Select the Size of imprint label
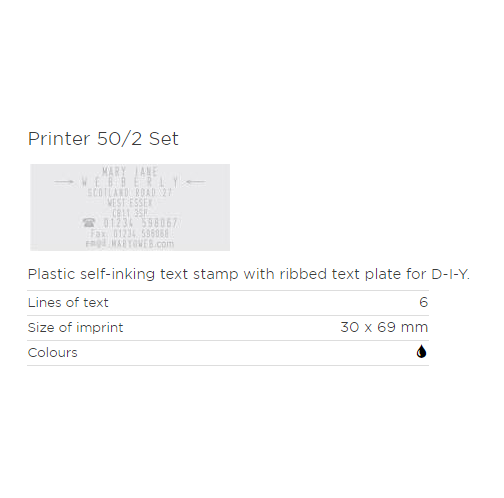Viewport: 504px width, 498px height. [x=75, y=328]
